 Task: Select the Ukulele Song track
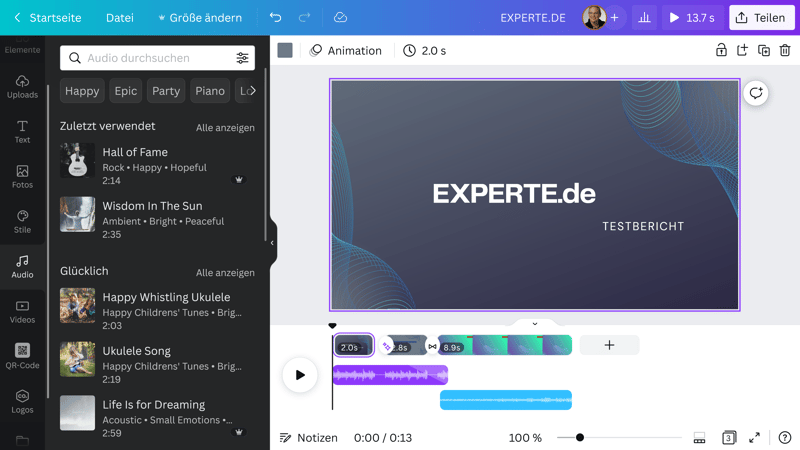[157, 364]
